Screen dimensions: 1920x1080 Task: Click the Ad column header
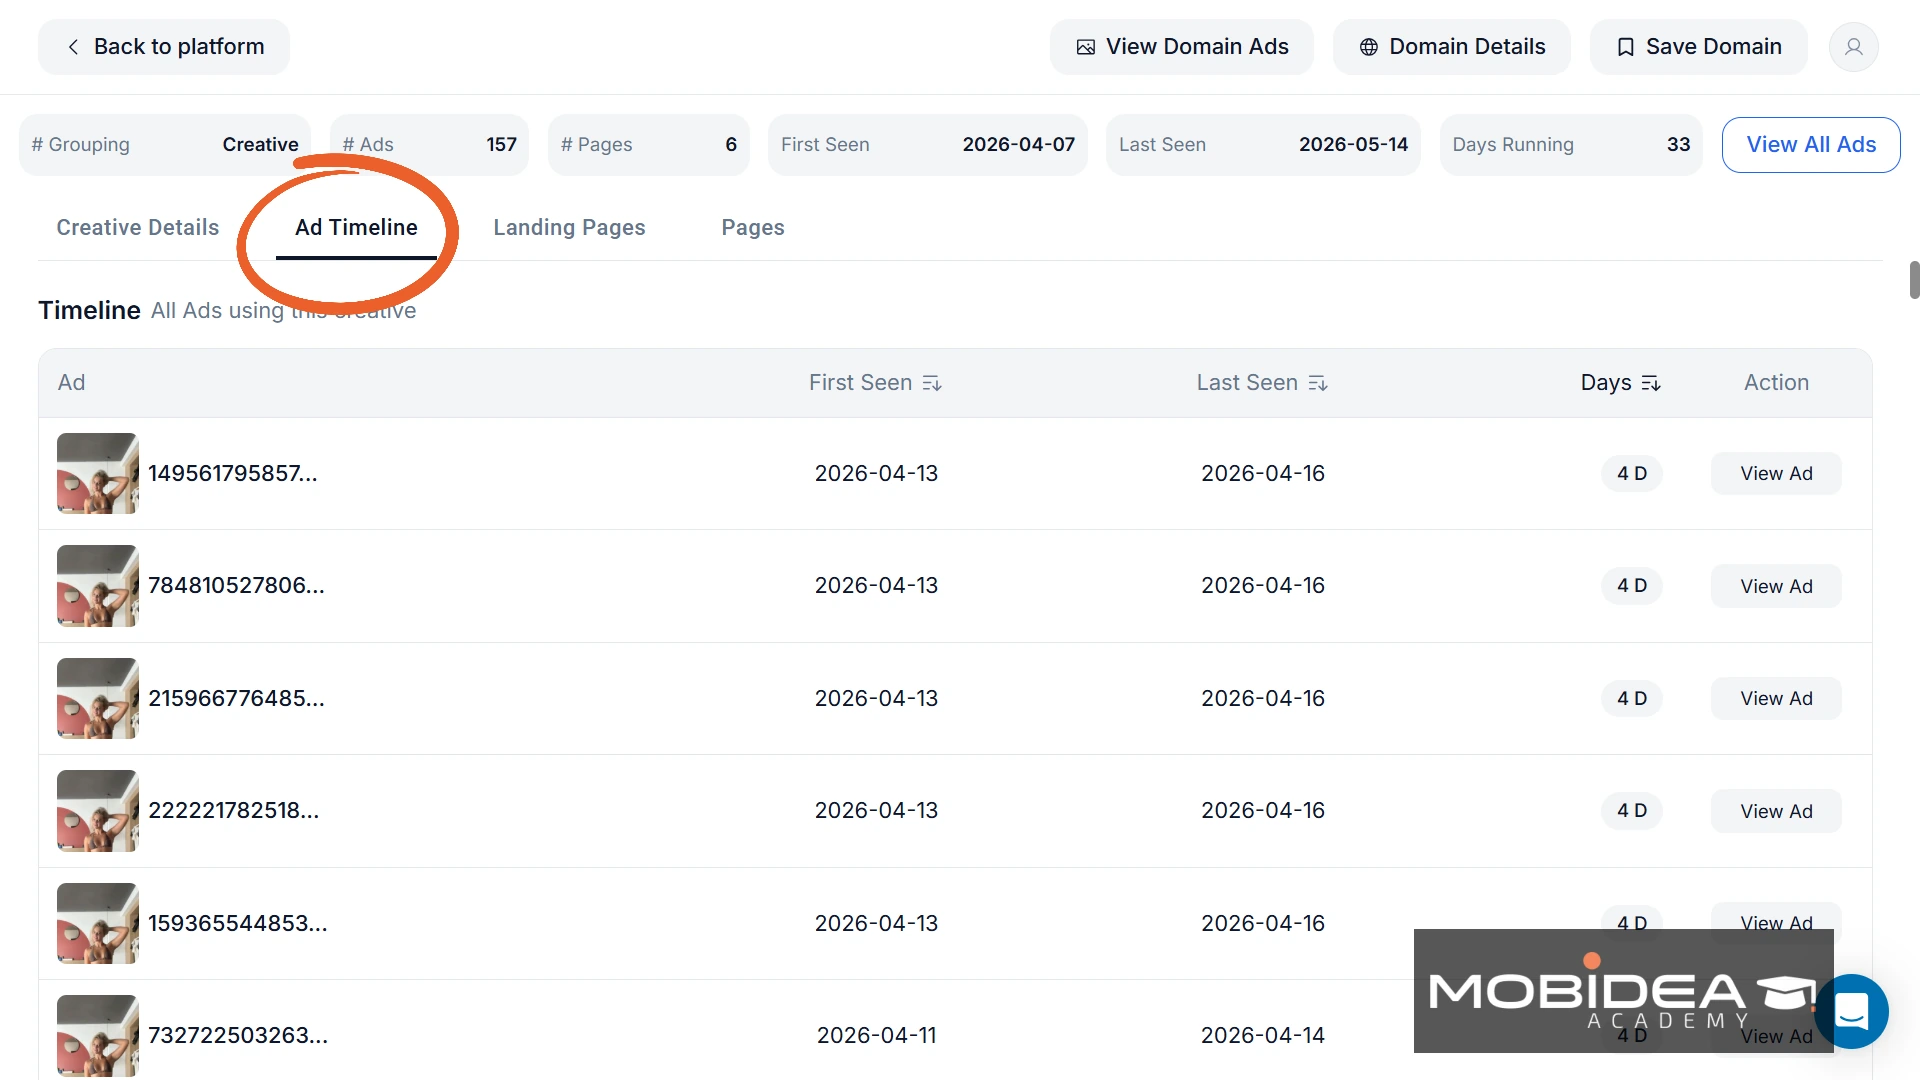[71, 383]
